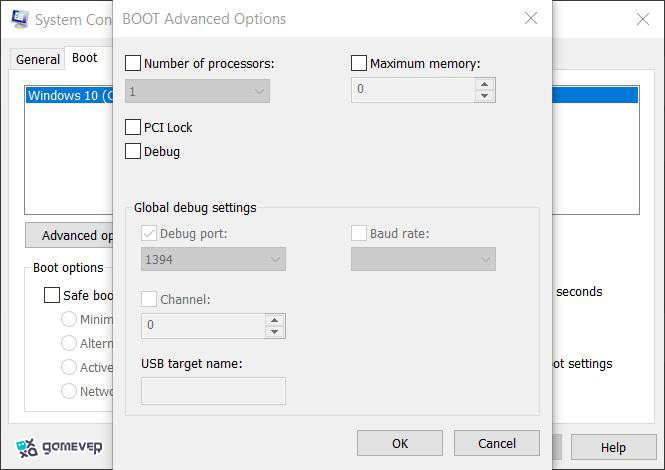The image size is (665, 470).
Task: Increase Channel value with up arrow
Action: tap(275, 320)
